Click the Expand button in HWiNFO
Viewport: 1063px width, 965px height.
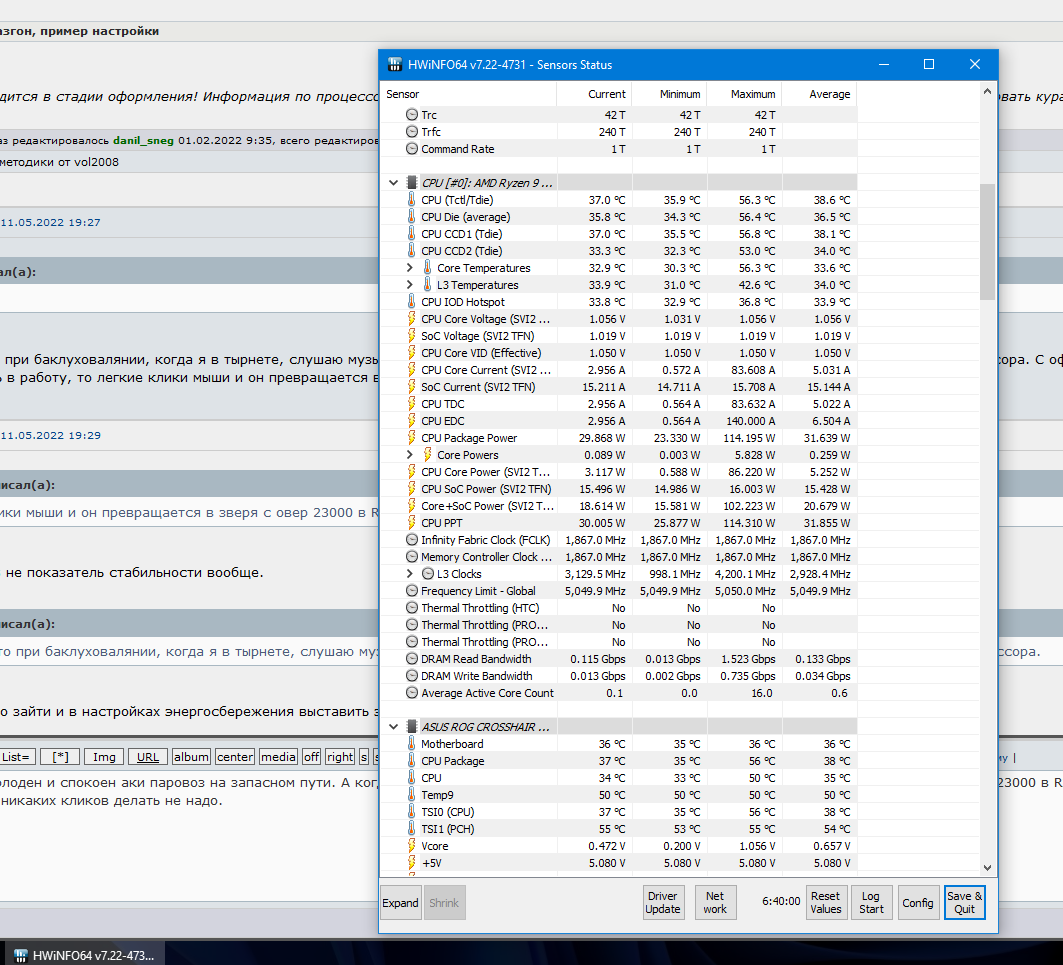(400, 903)
